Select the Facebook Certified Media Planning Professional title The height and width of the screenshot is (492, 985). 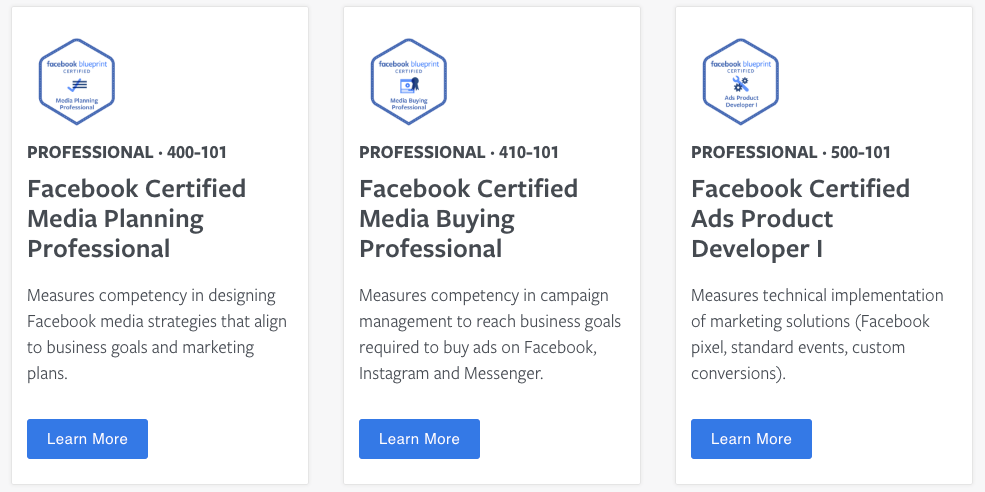coord(136,219)
